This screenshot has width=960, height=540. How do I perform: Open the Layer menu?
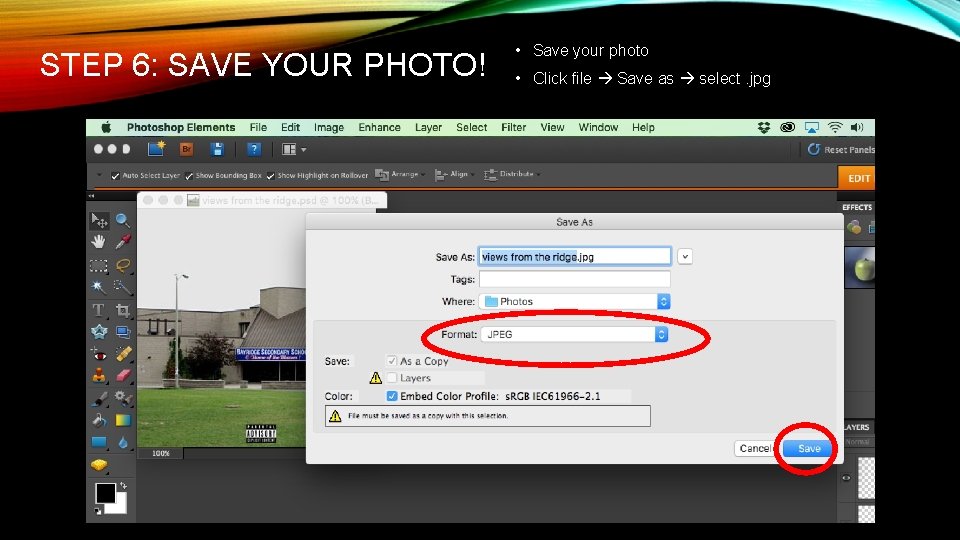point(428,127)
